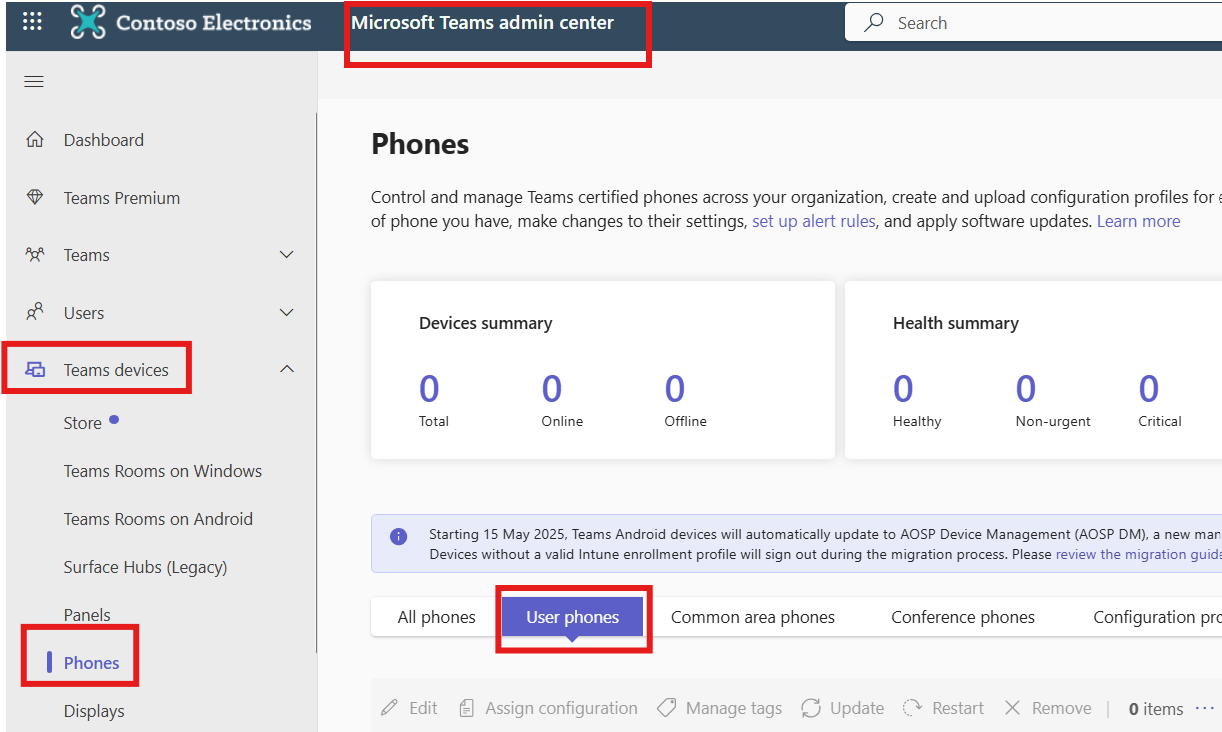Image resolution: width=1222 pixels, height=732 pixels.
Task: Click the info icon in migration banner
Action: [399, 536]
